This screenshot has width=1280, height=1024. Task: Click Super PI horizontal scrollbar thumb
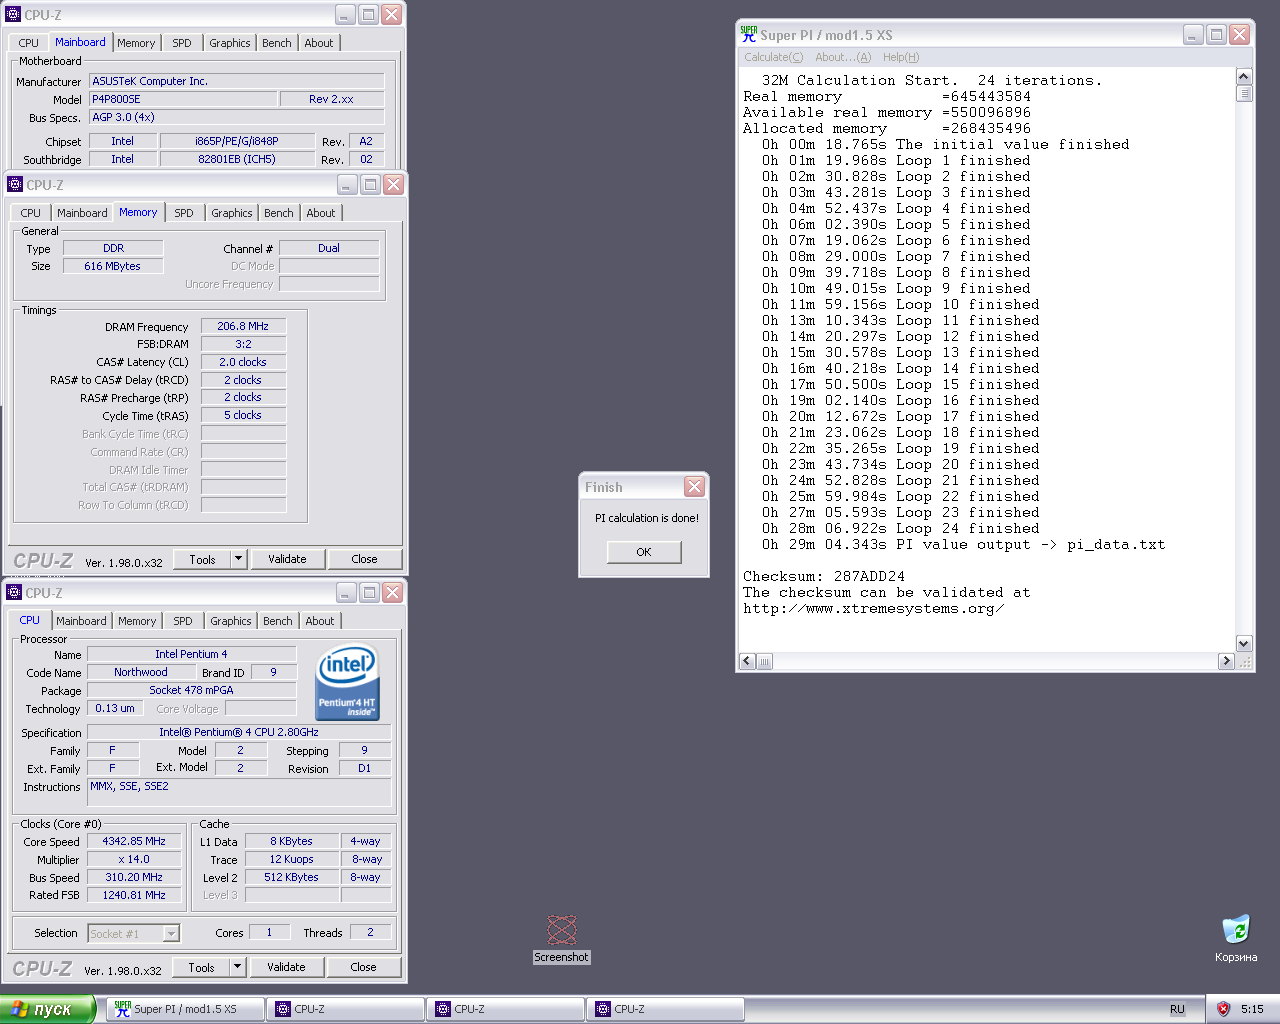765,661
